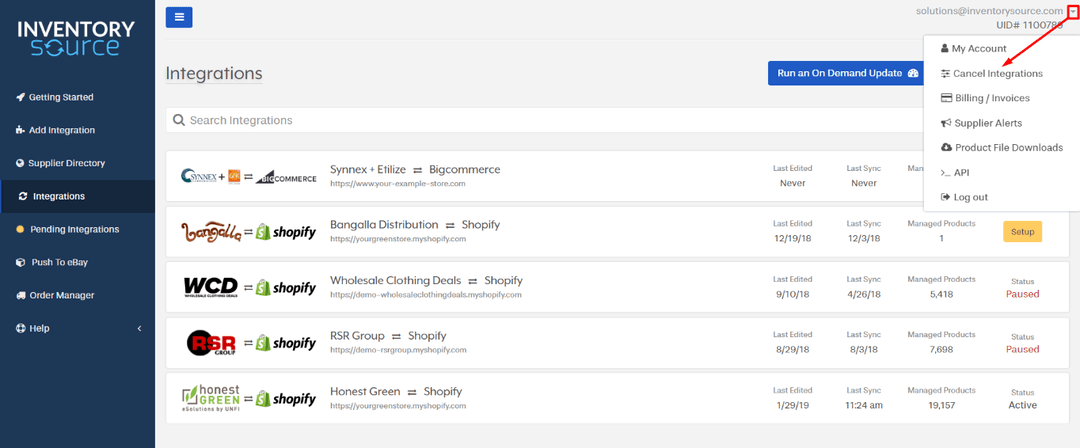Viewport: 1080px width, 448px height.
Task: Click managed products count 7,698
Action: (x=941, y=349)
